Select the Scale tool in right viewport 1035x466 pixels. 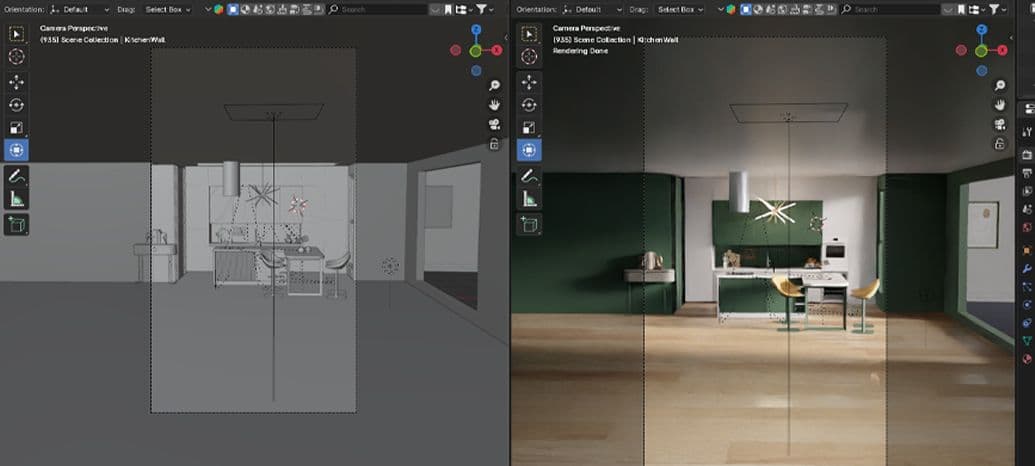529,127
